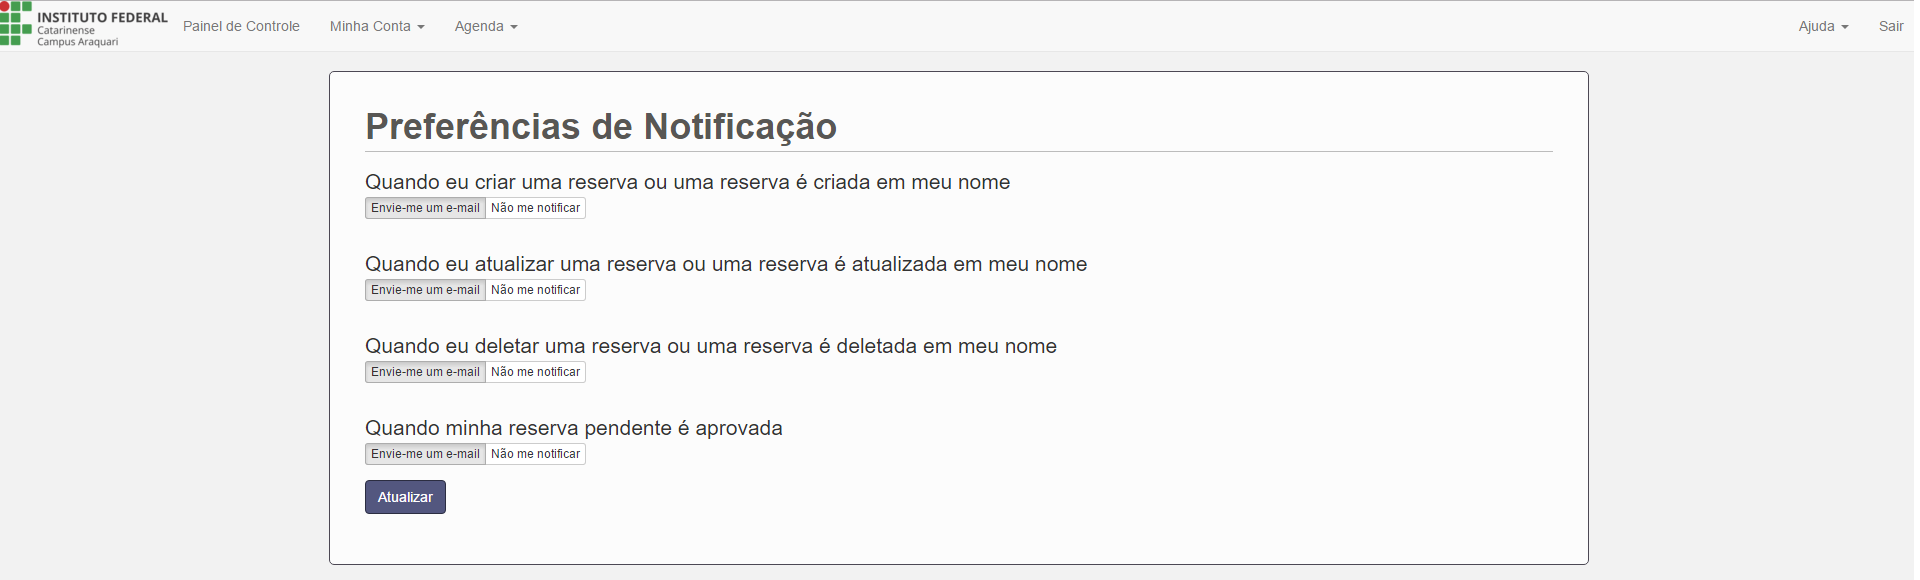Pick "Não me notificar" for updated reservations
The height and width of the screenshot is (580, 1920).
(535, 290)
